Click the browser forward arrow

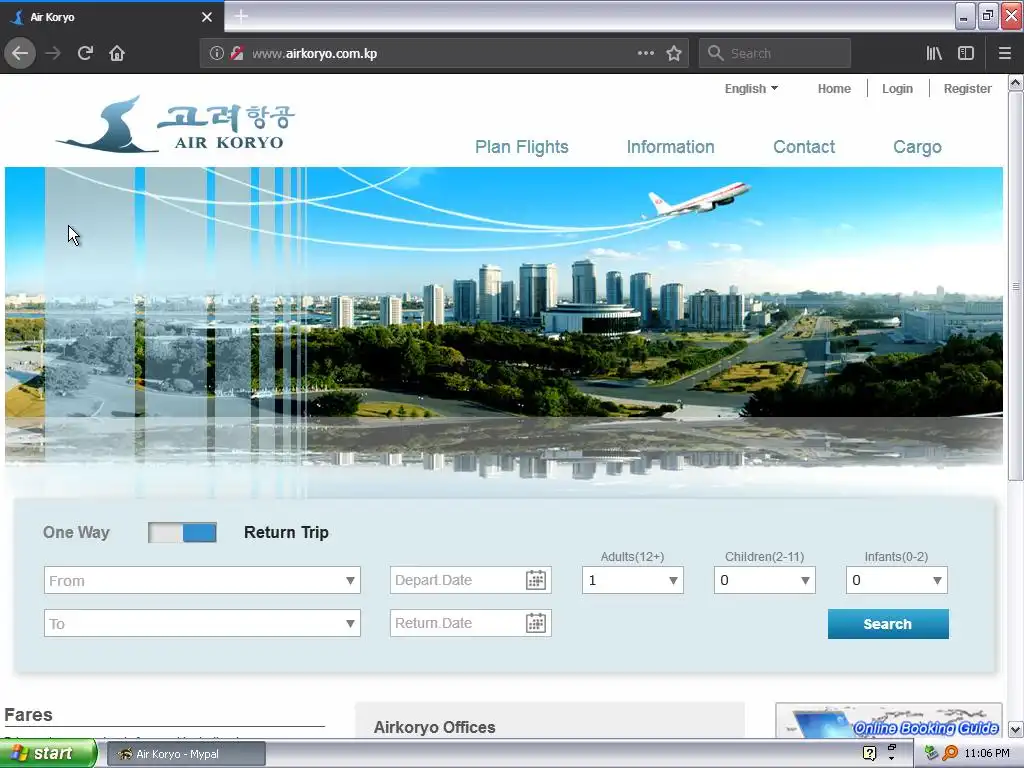click(x=53, y=53)
